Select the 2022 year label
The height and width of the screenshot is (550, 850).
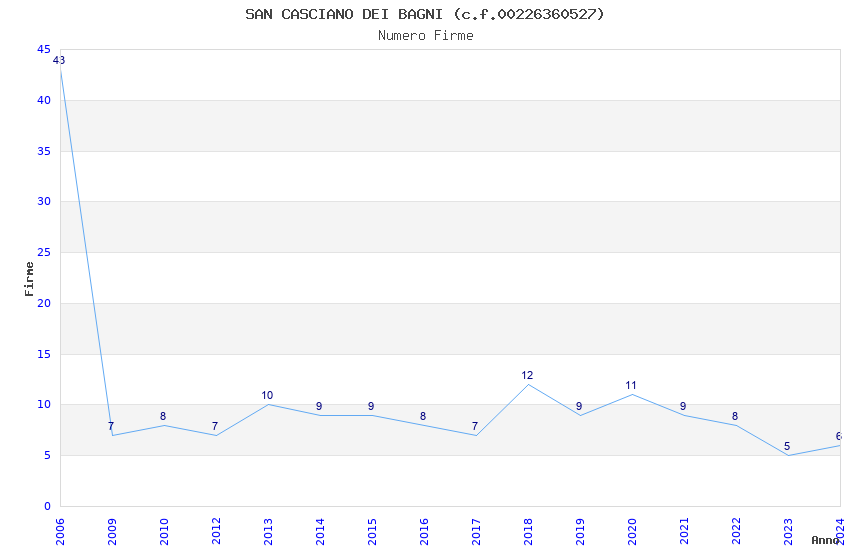click(x=737, y=532)
